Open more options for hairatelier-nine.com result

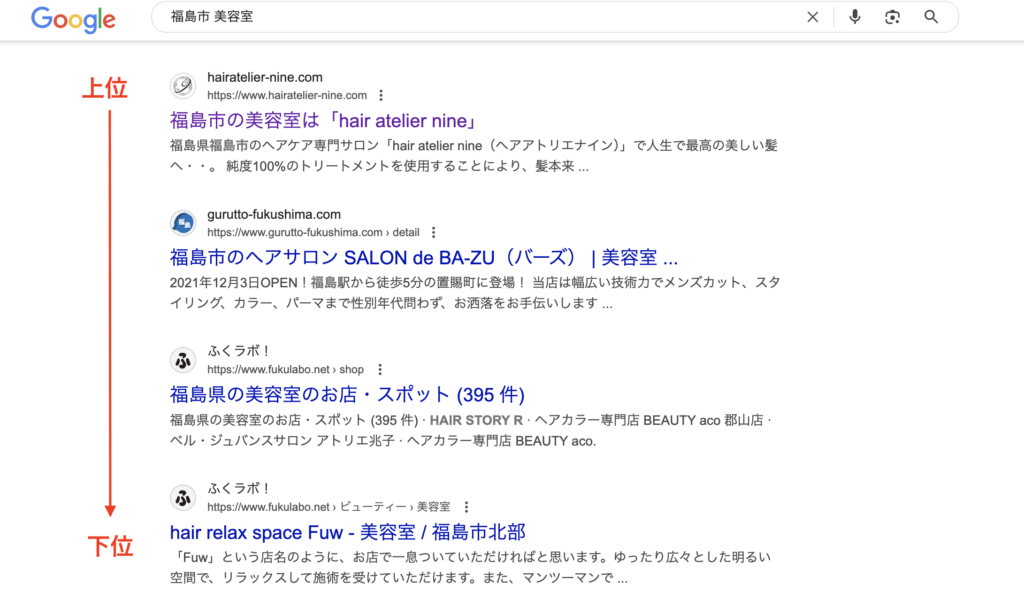[381, 95]
